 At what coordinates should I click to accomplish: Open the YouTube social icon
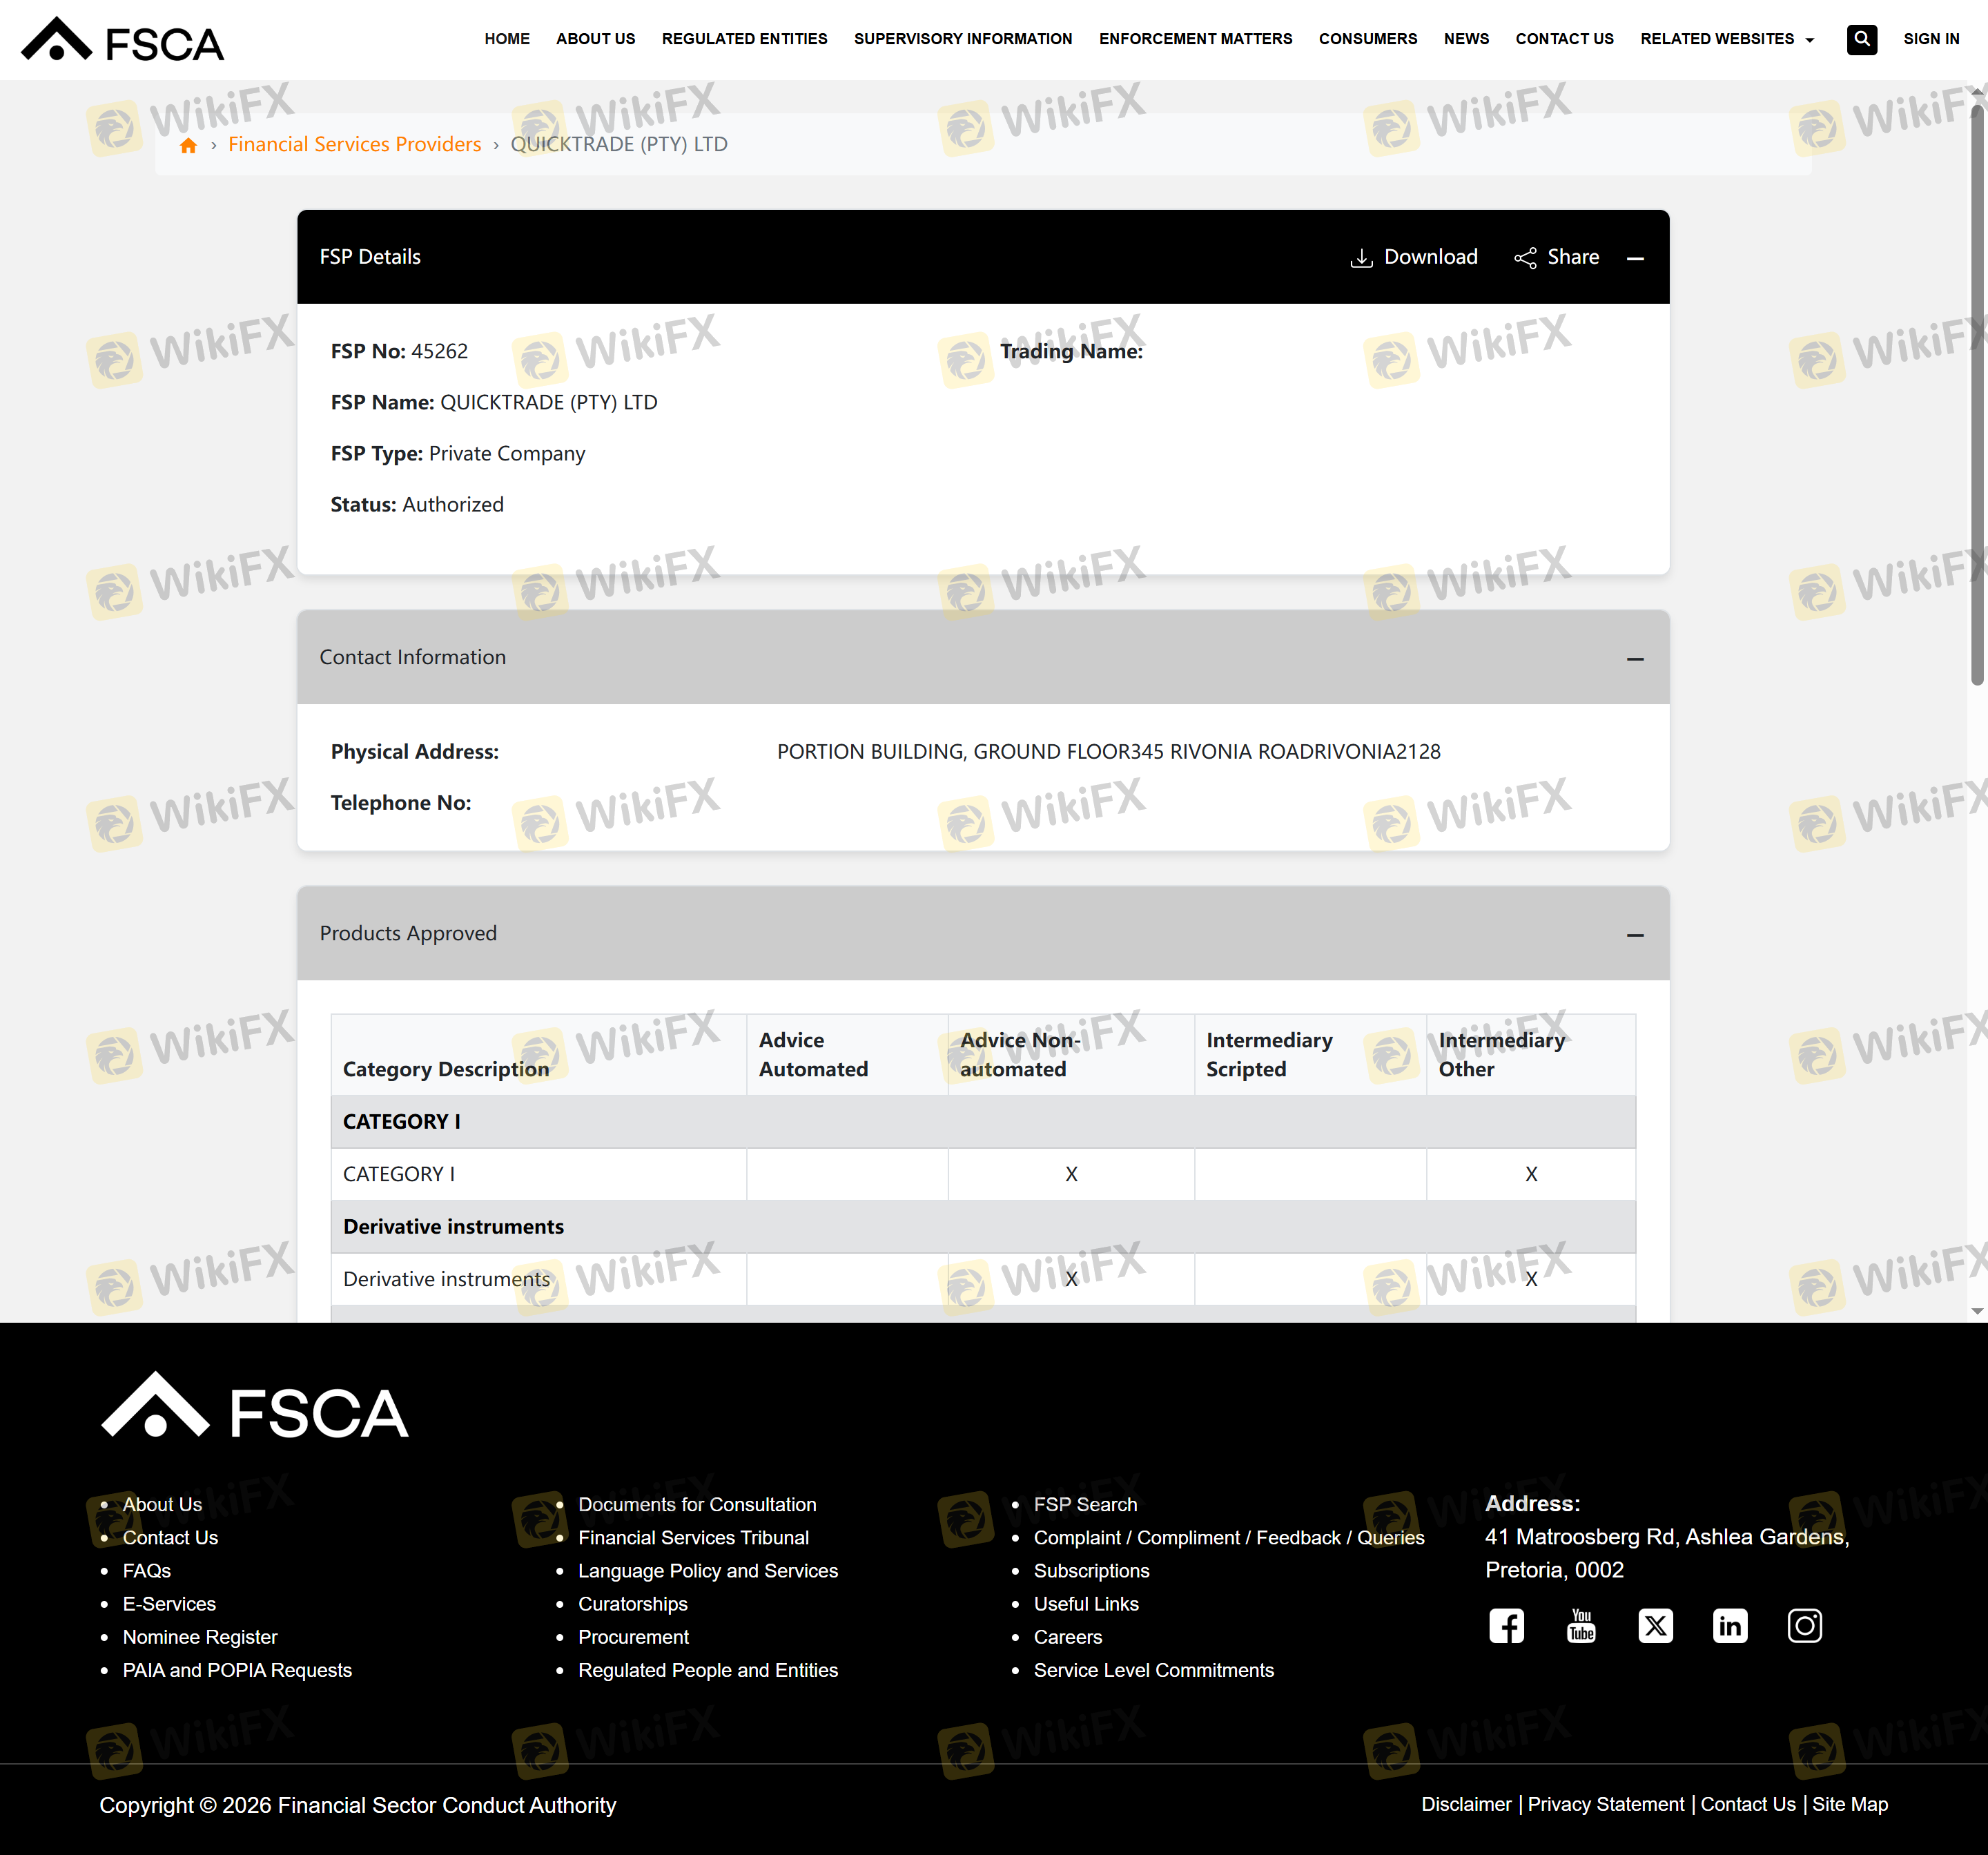coord(1581,1625)
